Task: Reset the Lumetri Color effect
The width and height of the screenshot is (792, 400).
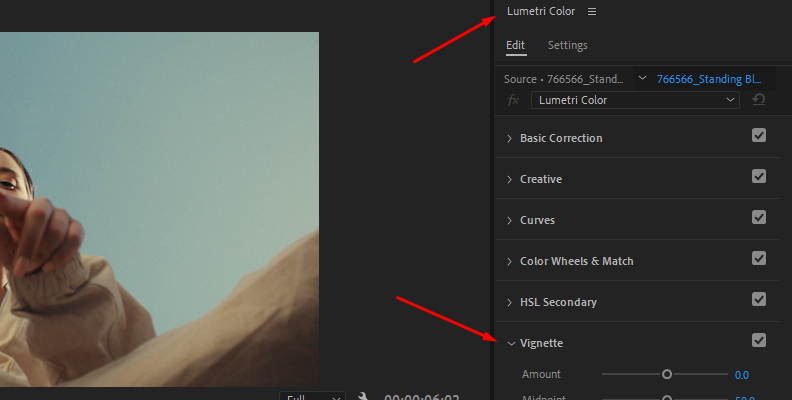Action: pos(758,100)
